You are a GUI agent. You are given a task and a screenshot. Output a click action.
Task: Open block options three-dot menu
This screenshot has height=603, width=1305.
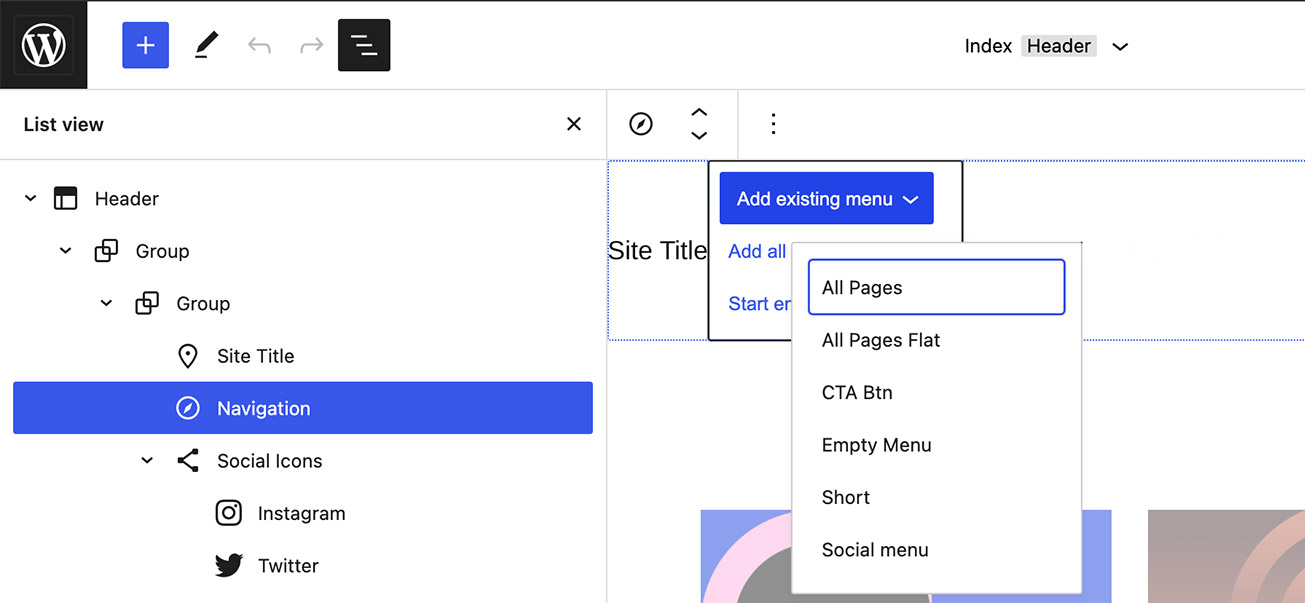773,124
